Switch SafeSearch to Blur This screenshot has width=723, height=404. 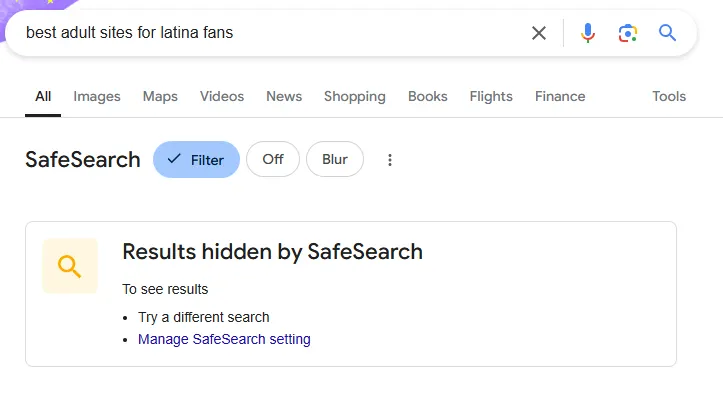[x=335, y=160]
